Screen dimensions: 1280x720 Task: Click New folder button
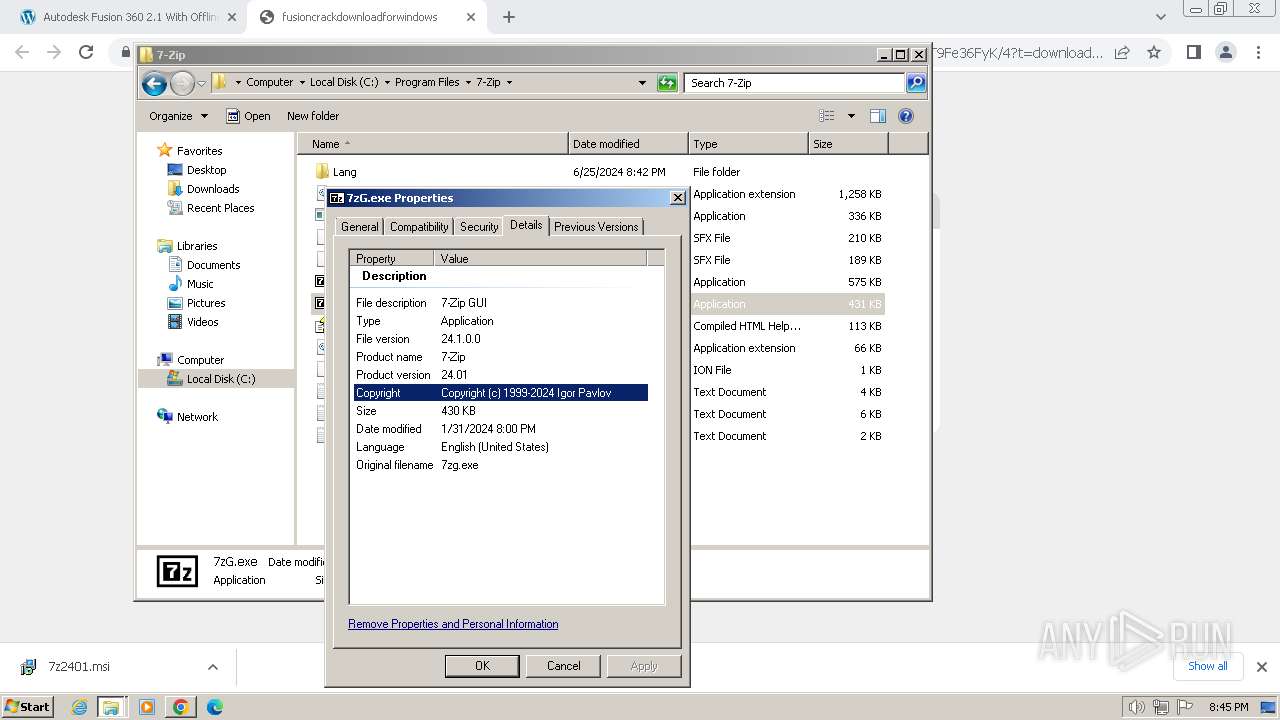point(313,116)
